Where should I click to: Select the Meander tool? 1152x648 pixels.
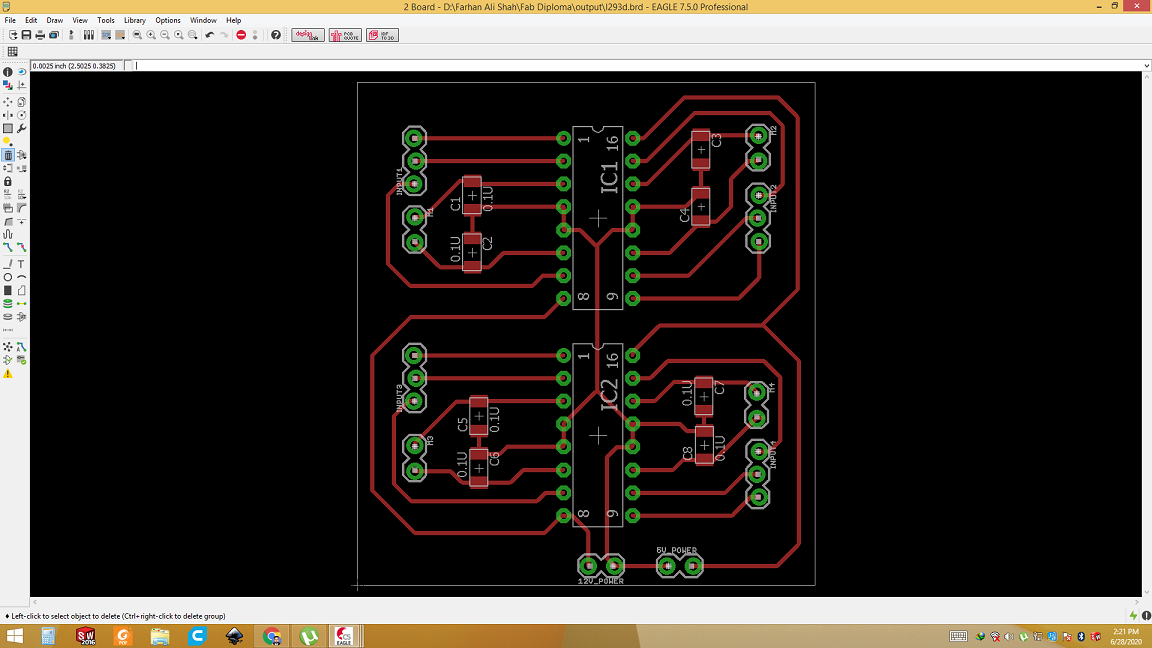7,234
